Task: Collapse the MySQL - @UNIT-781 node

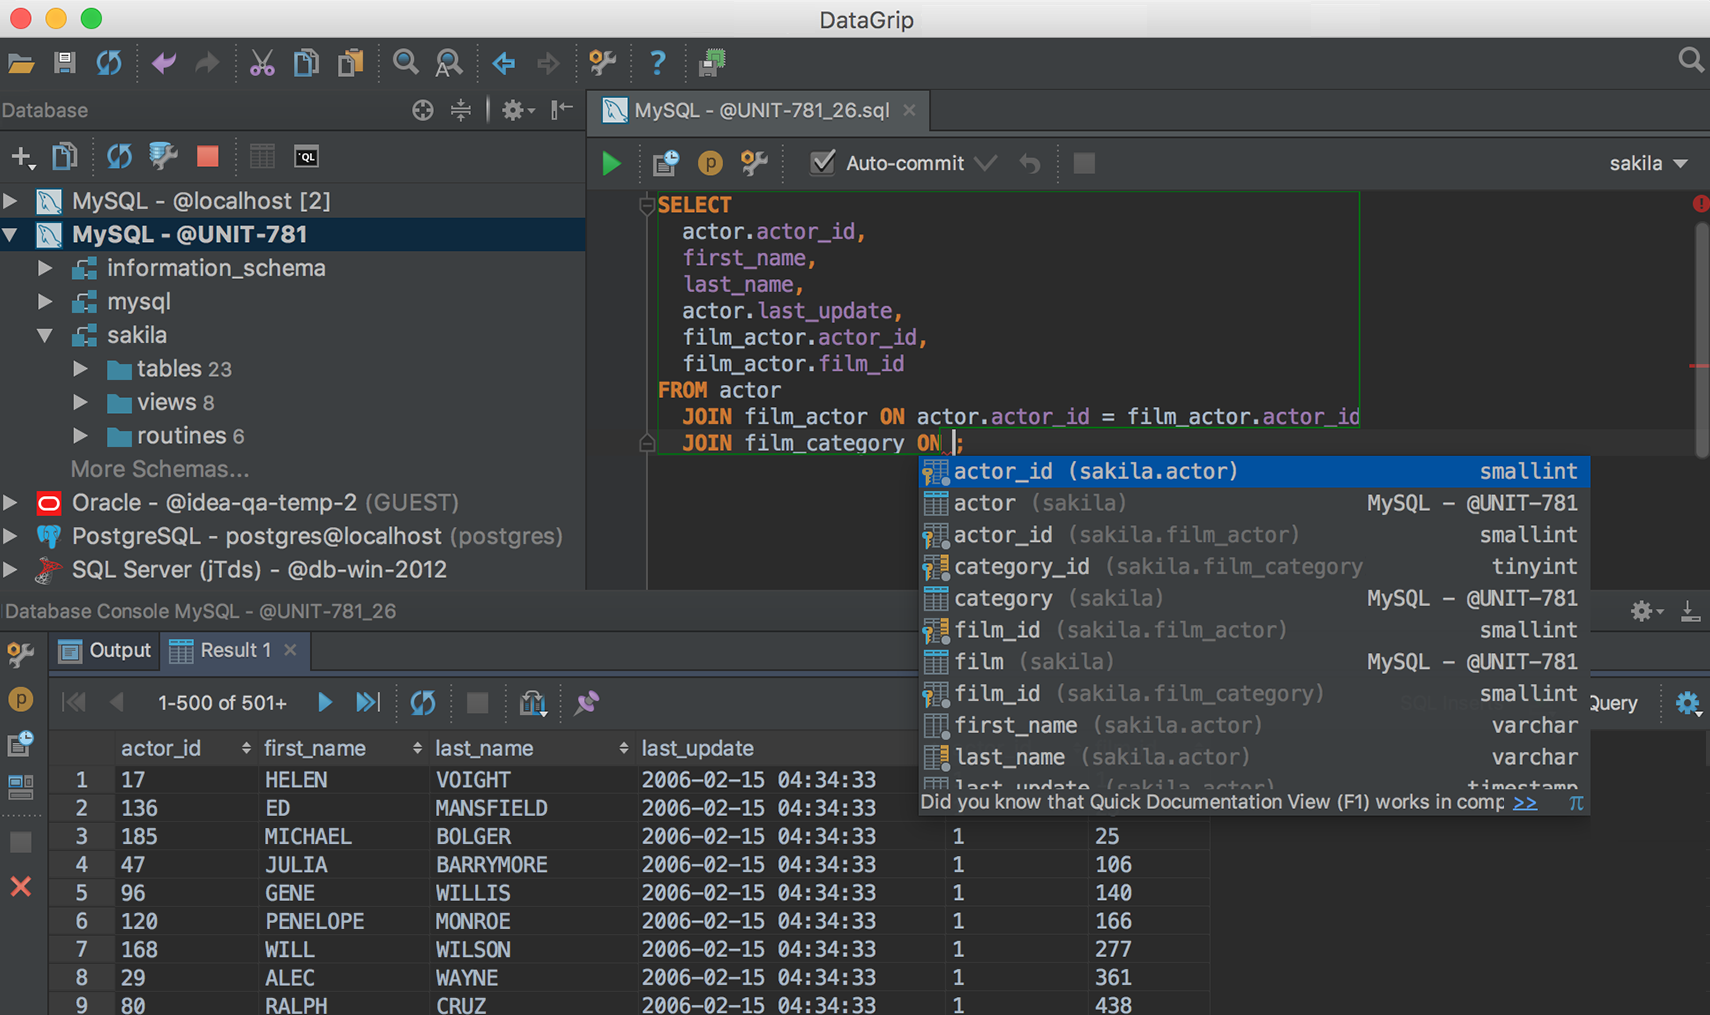Action: [10, 235]
